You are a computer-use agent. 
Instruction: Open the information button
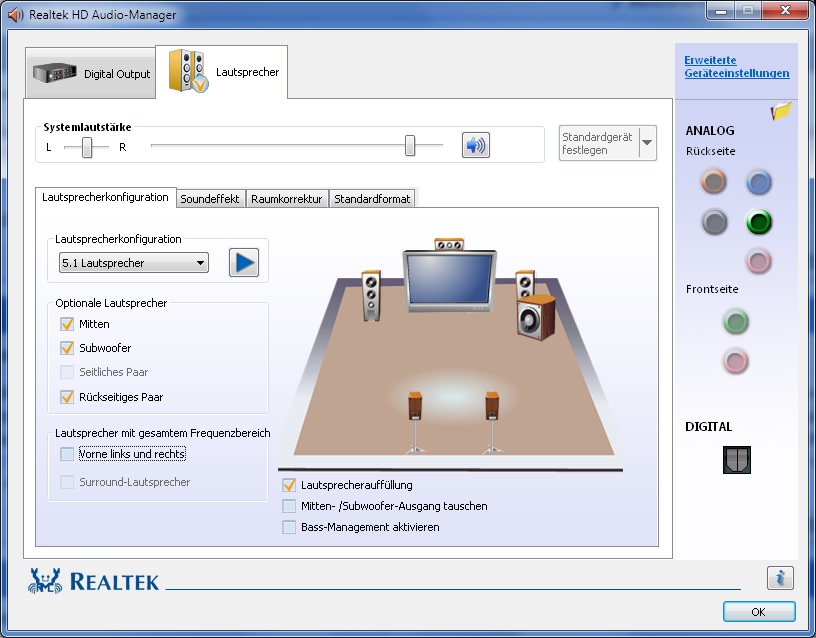tap(780, 578)
